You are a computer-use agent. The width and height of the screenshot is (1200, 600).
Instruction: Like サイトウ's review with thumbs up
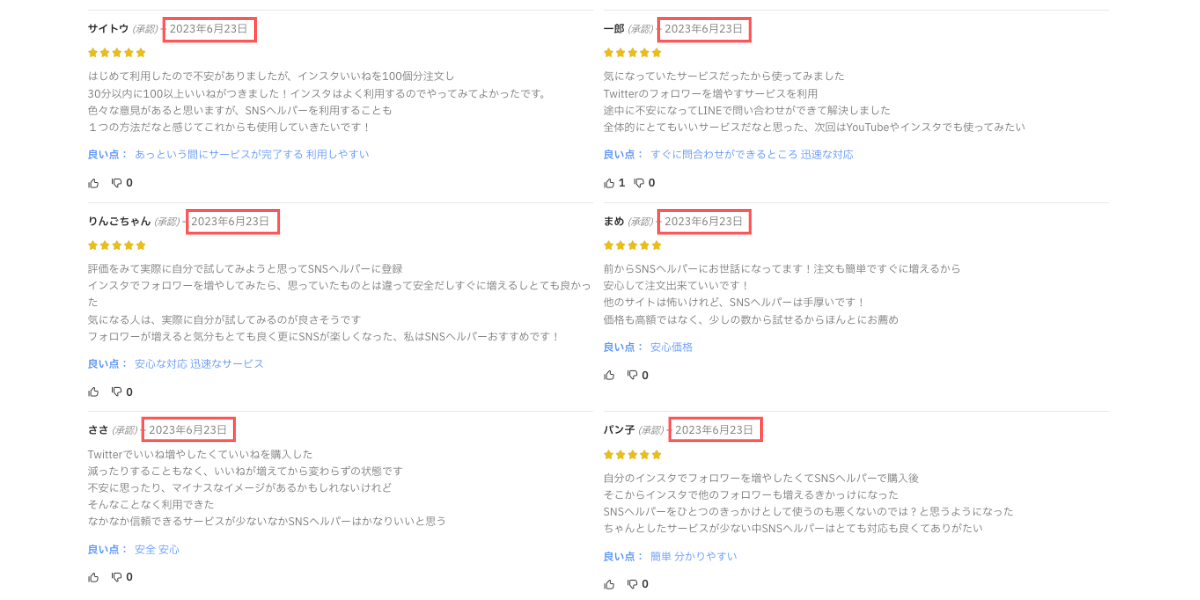[94, 183]
